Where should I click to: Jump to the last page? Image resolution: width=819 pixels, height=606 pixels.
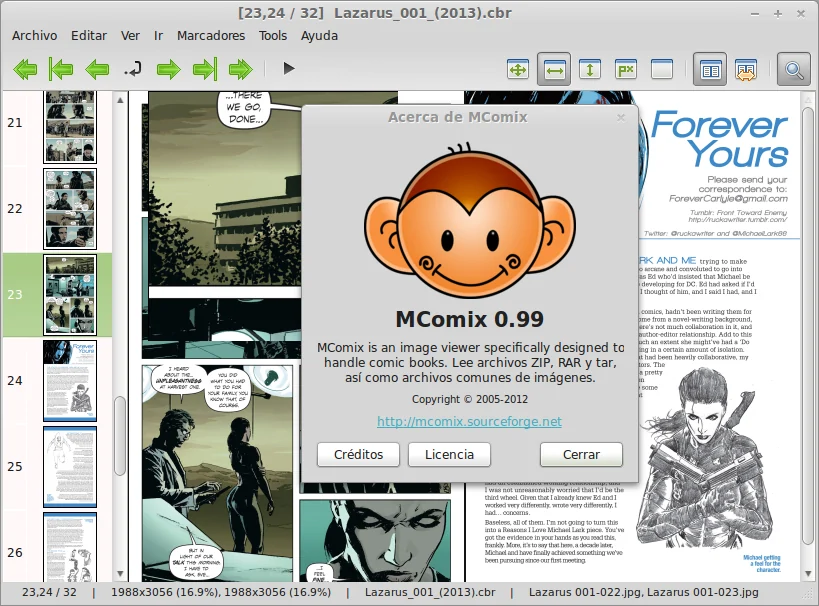coord(205,69)
